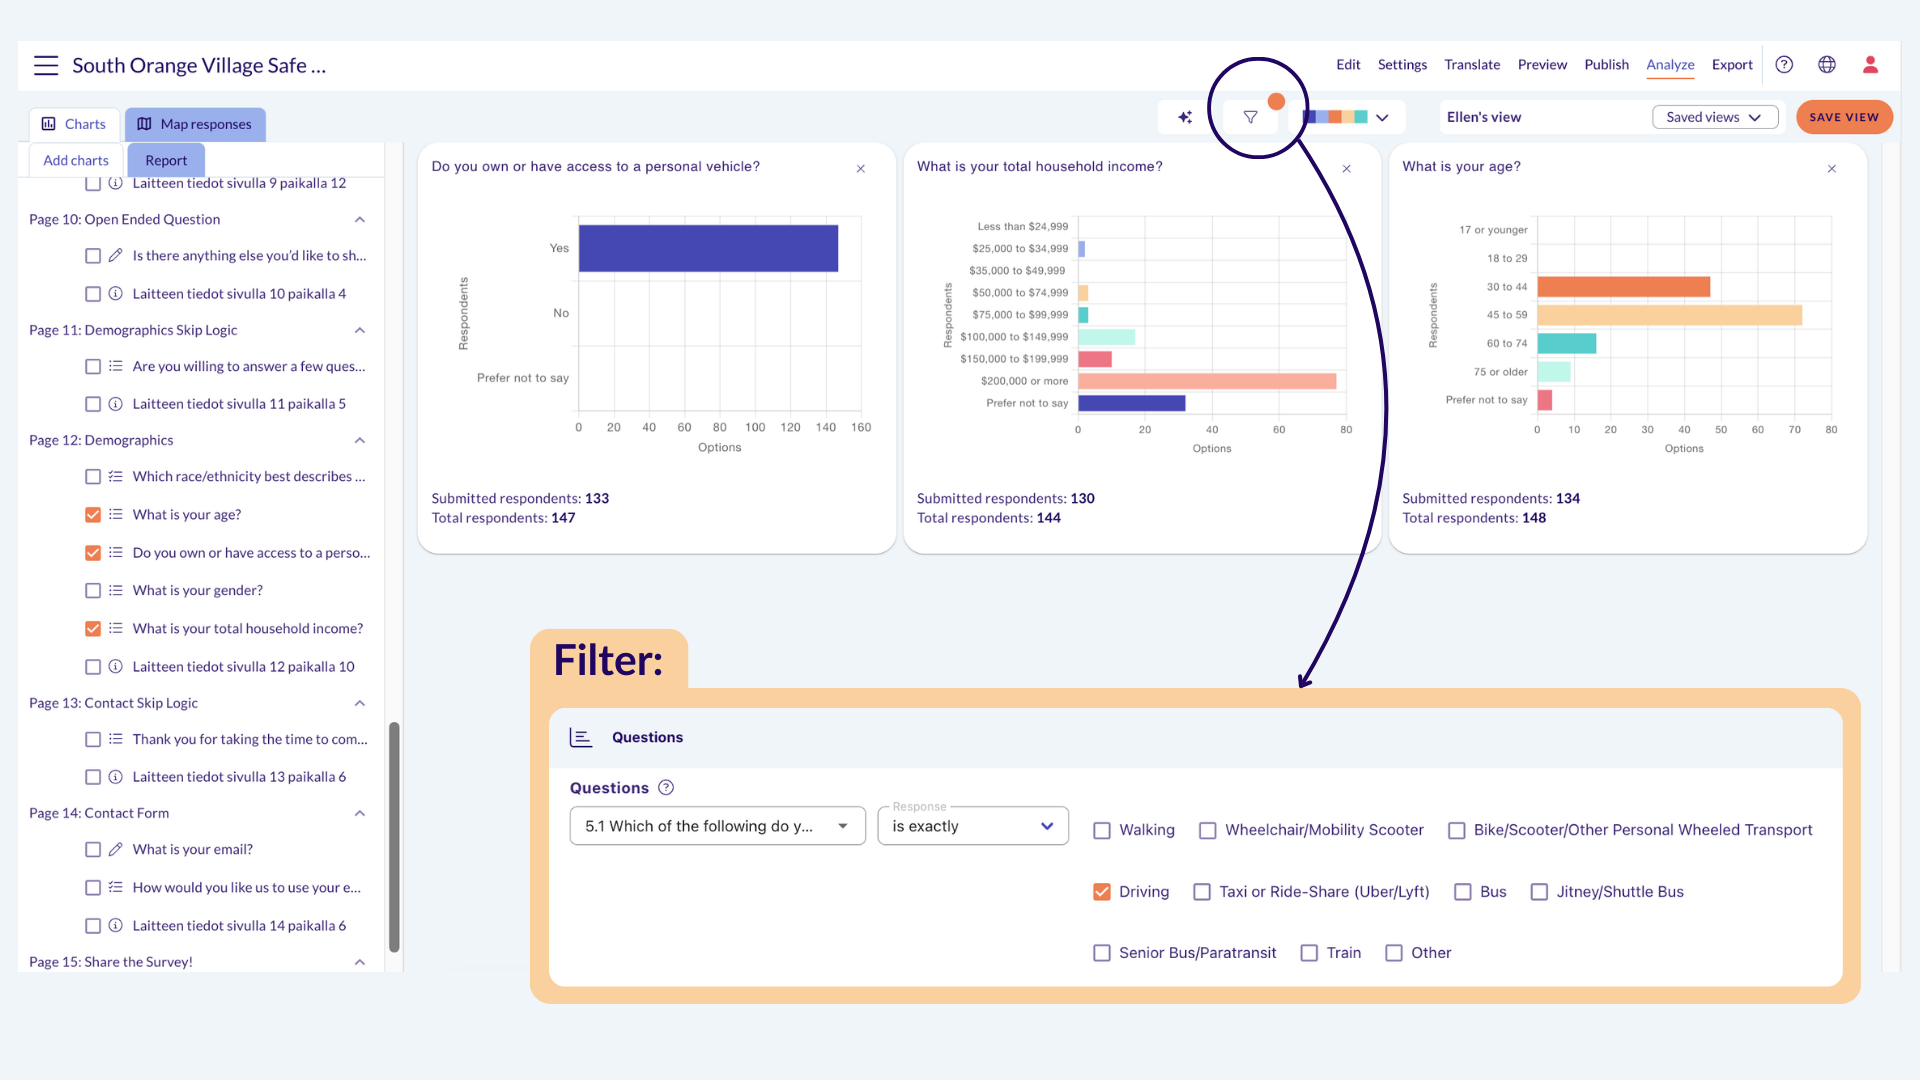Enable the Walking filter checkbox
Viewport: 1920px width, 1080px height.
(1102, 831)
